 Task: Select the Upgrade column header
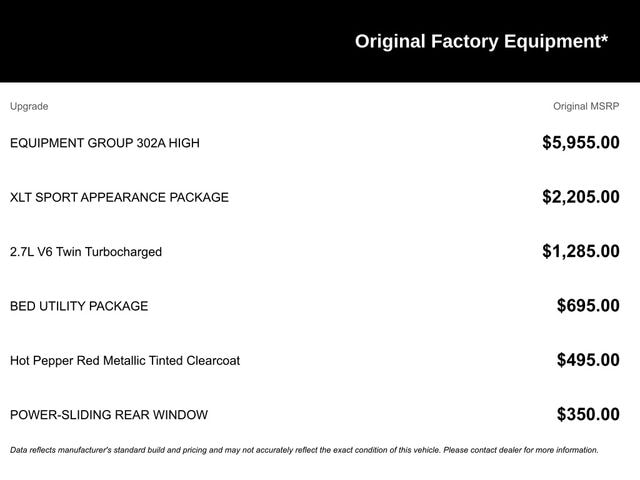click(x=29, y=107)
